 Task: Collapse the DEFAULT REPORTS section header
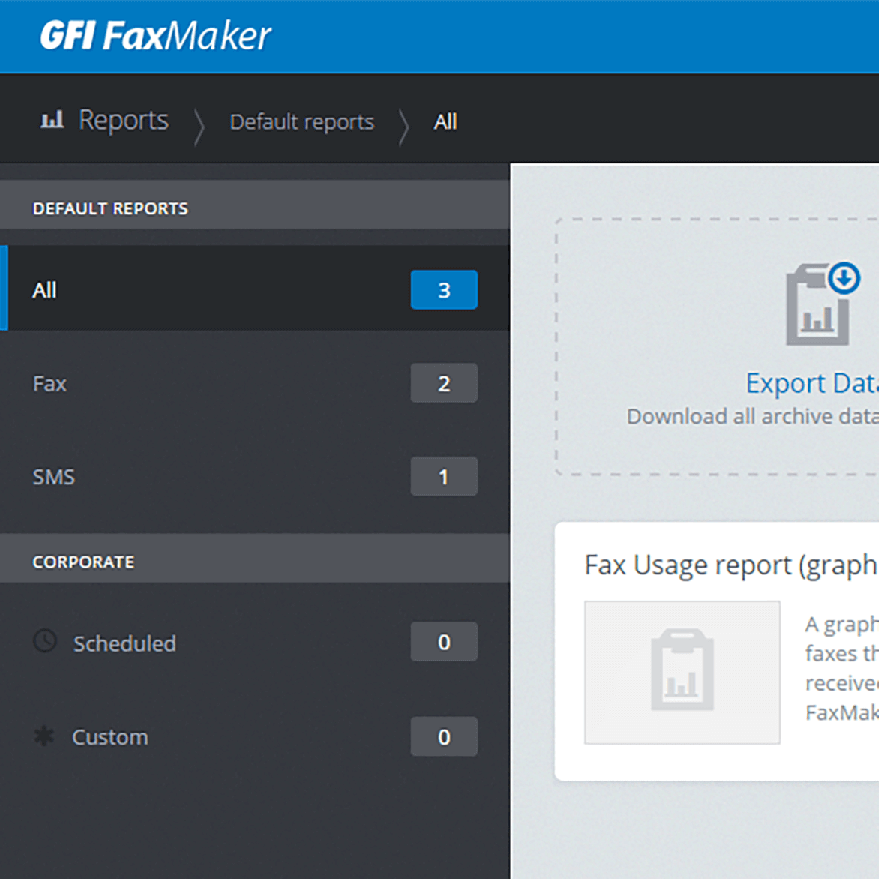[110, 207]
